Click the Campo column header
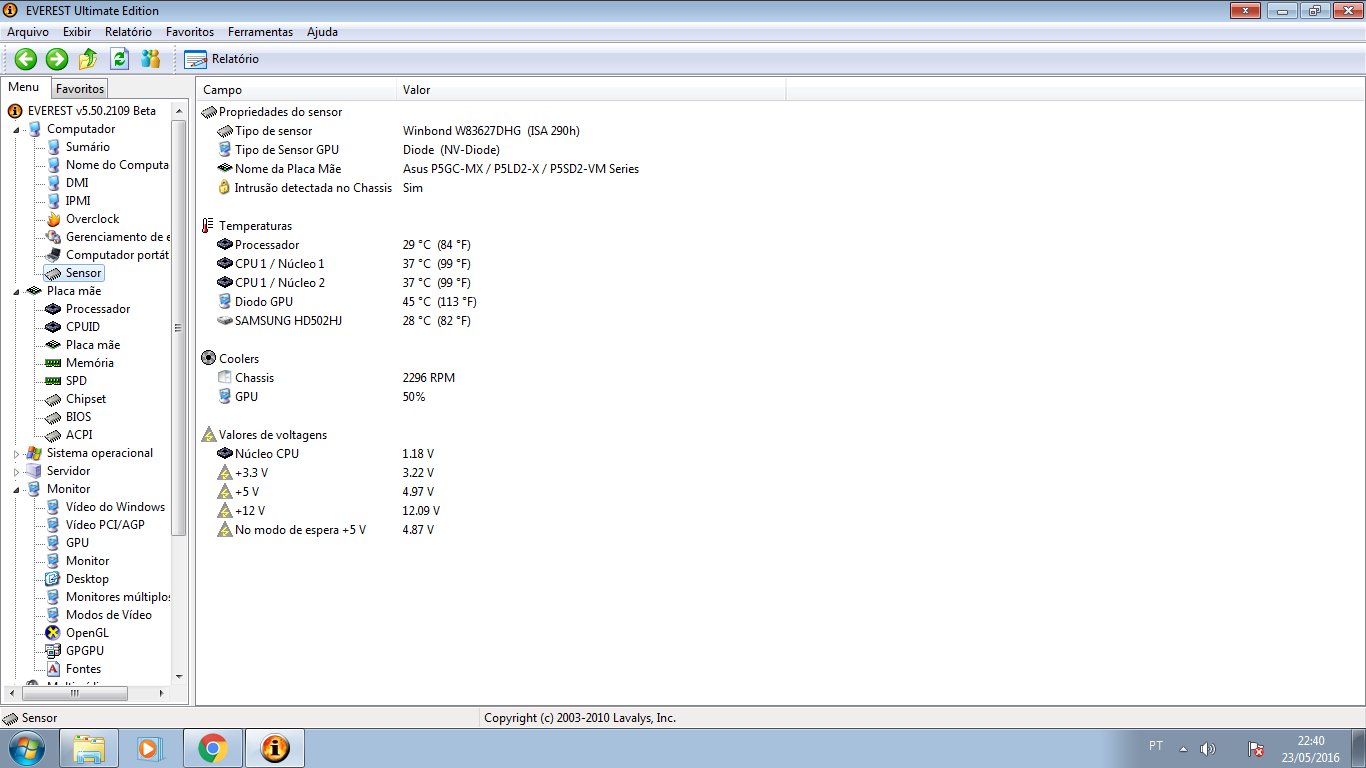This screenshot has height=768, width=1366. coord(296,90)
